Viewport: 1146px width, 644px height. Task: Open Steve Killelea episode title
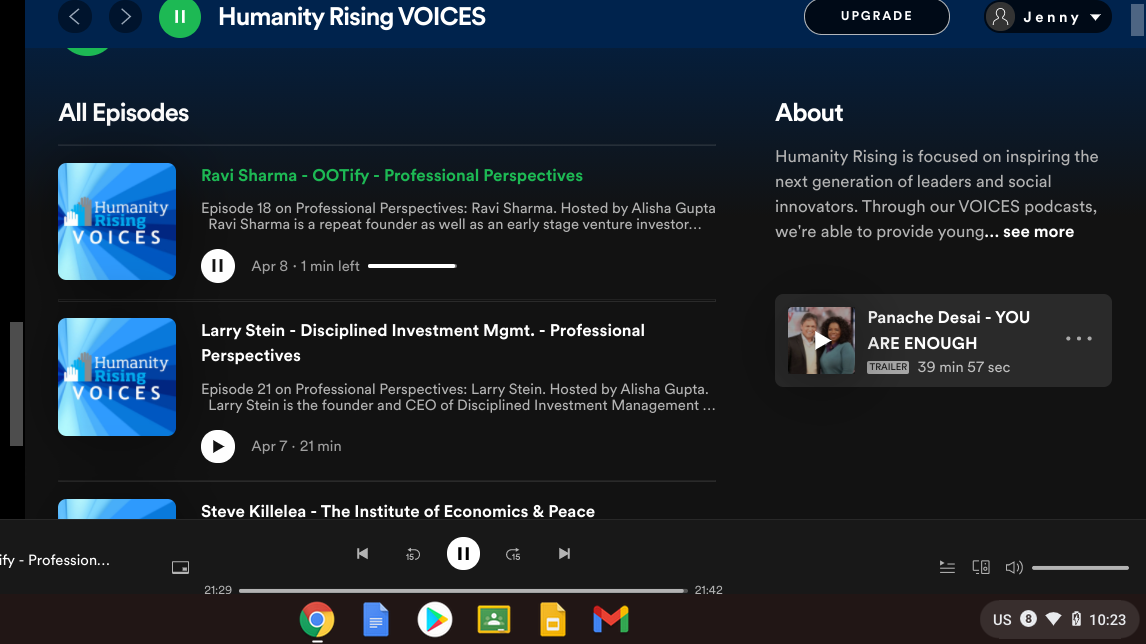pos(398,511)
